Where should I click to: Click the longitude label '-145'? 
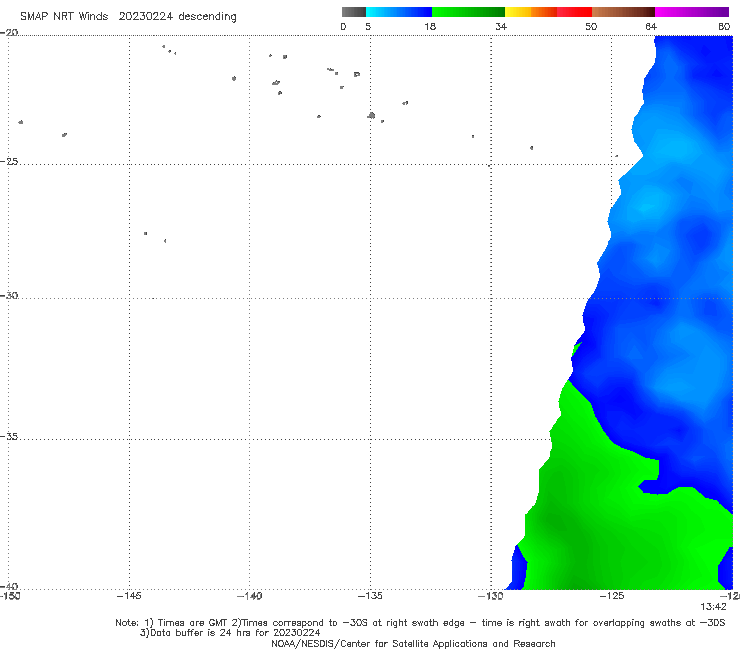pos(129,596)
